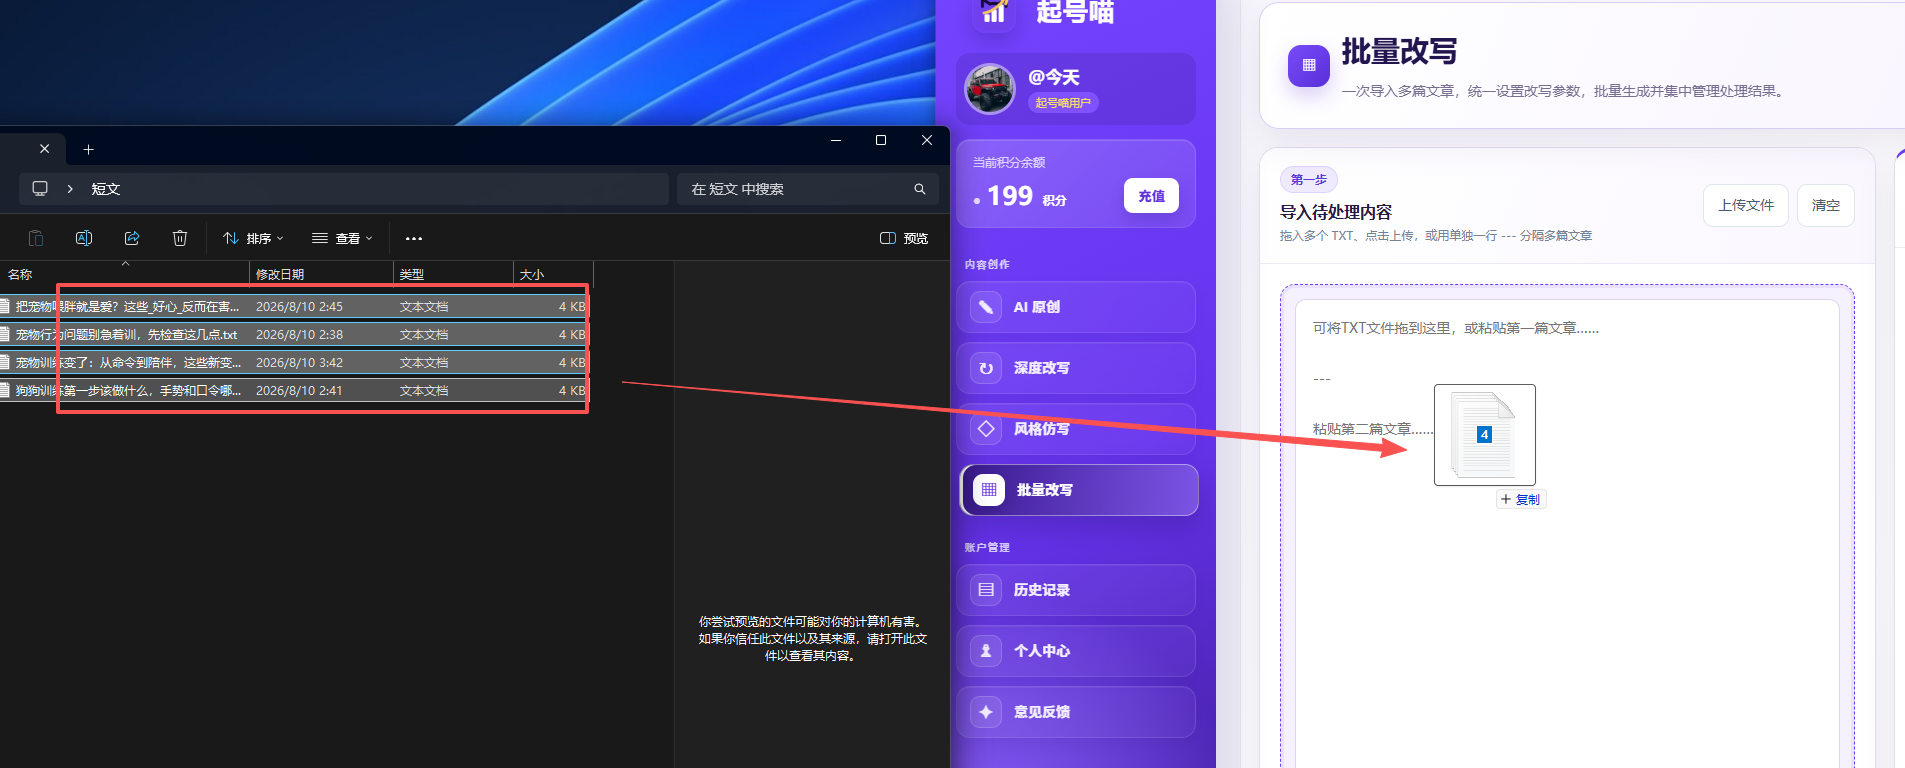Open the three-dots more options menu
This screenshot has height=768, width=1905.
point(414,238)
